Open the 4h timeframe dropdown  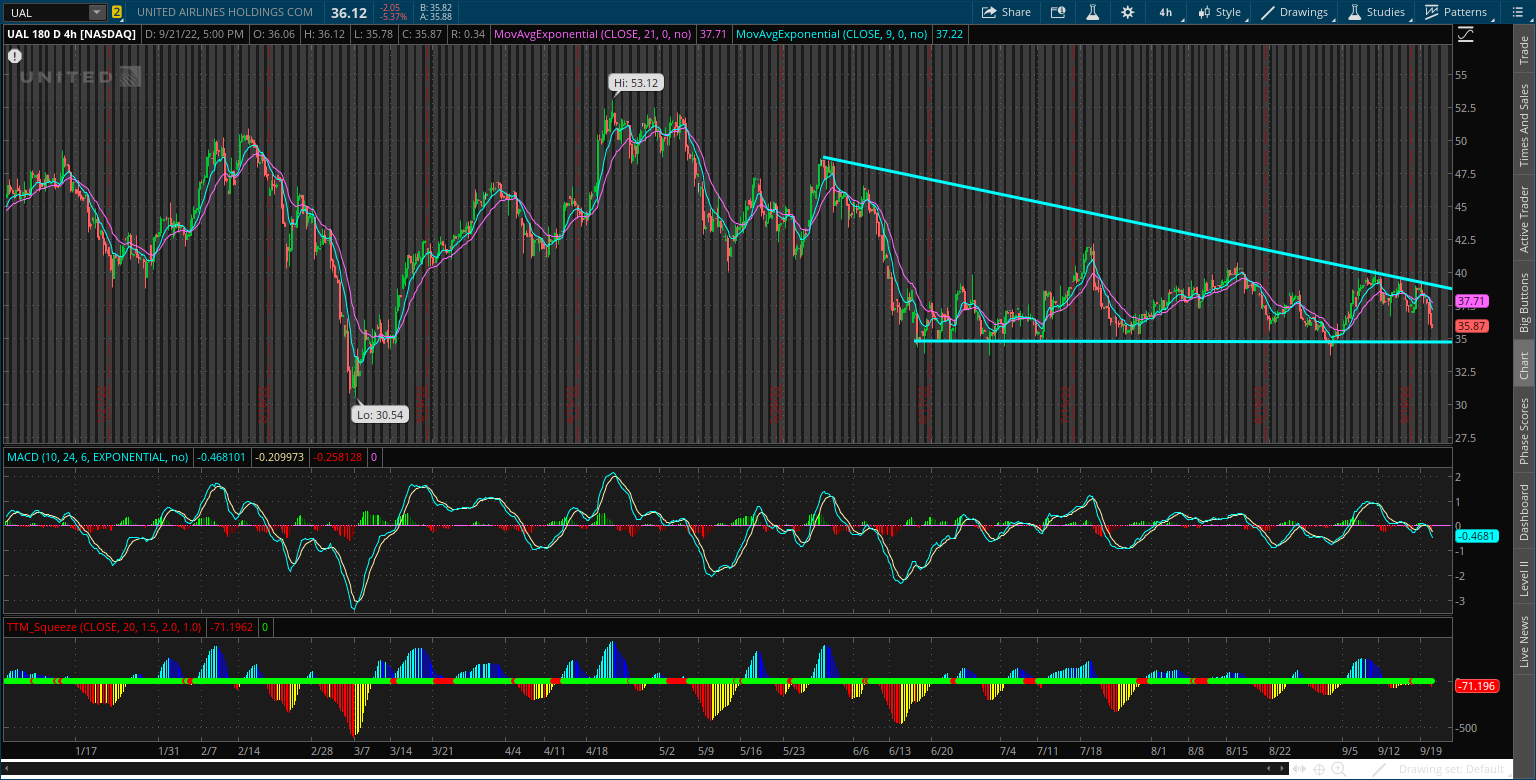coord(1168,12)
